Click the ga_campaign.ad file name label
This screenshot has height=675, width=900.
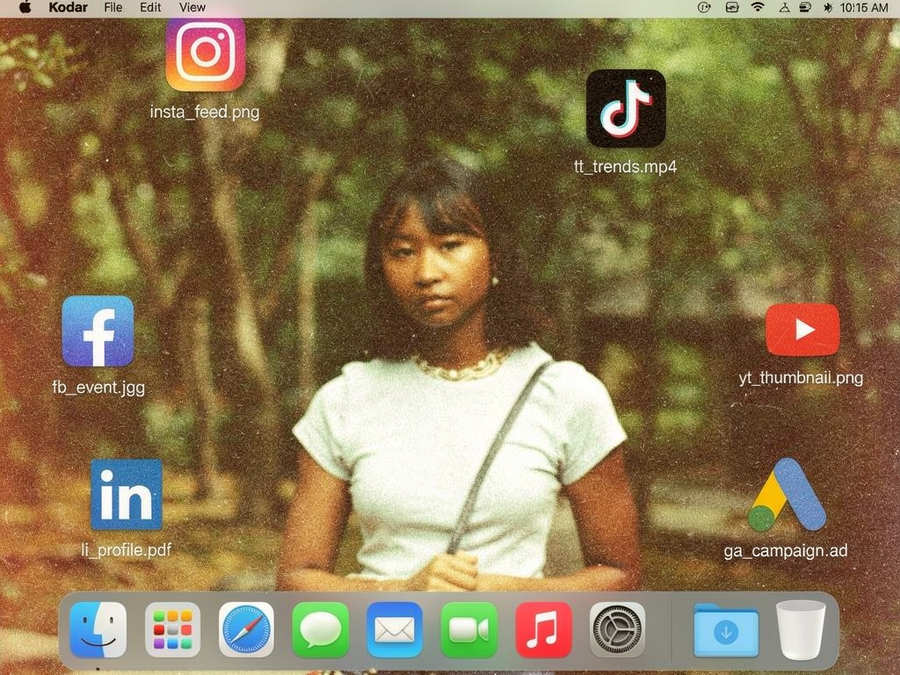click(x=786, y=551)
